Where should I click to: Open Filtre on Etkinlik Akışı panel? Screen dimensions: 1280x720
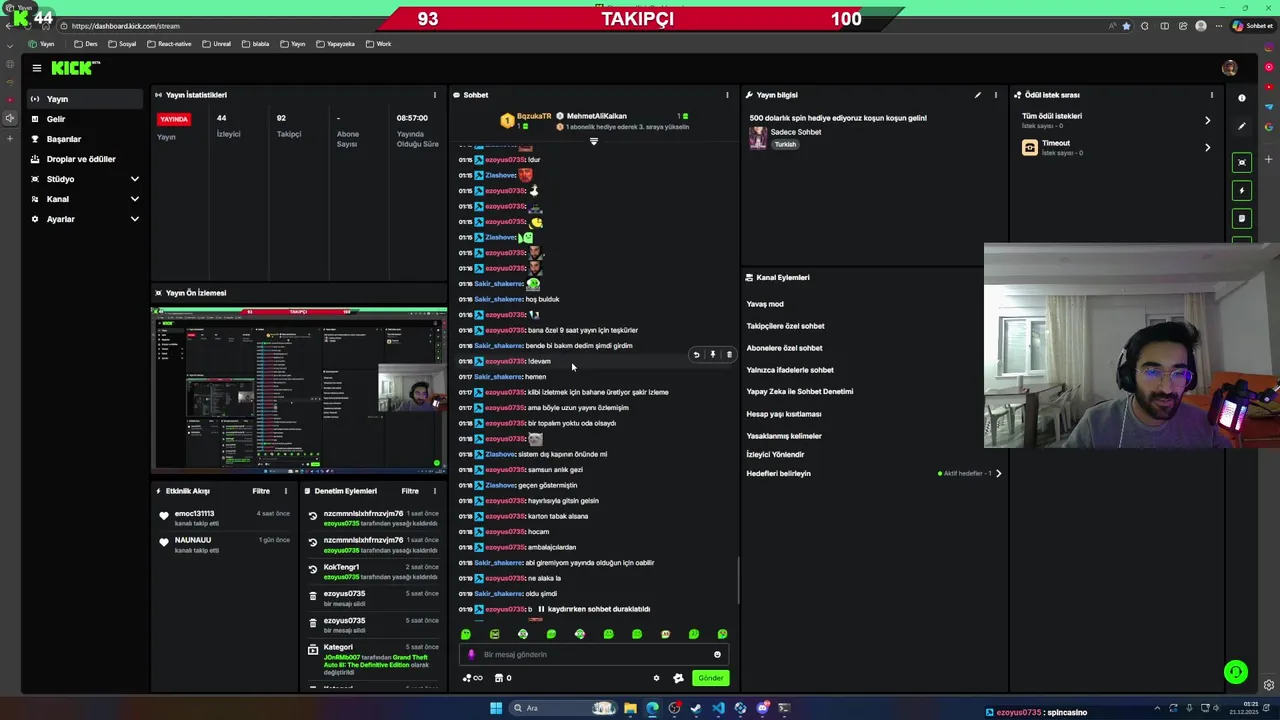[261, 491]
